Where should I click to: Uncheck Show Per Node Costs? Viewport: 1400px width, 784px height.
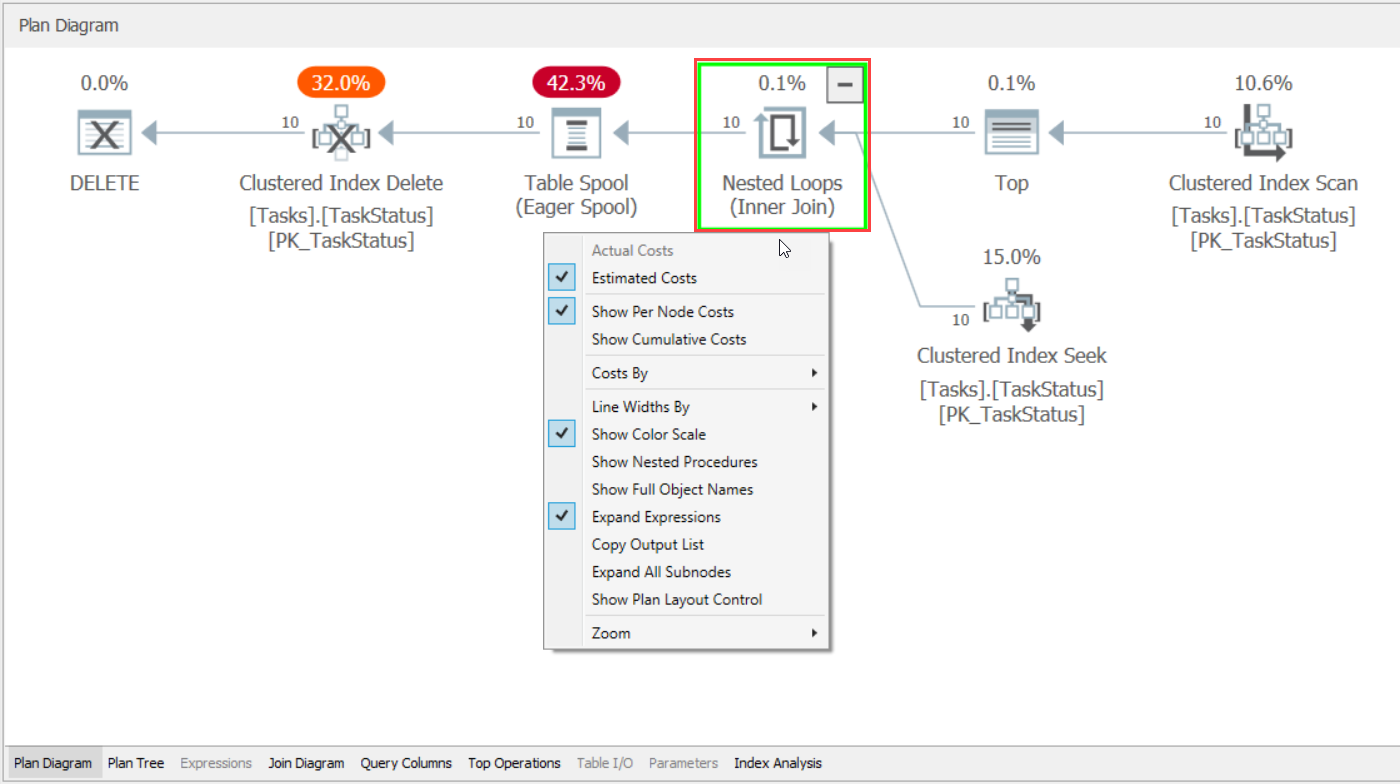[x=687, y=312]
